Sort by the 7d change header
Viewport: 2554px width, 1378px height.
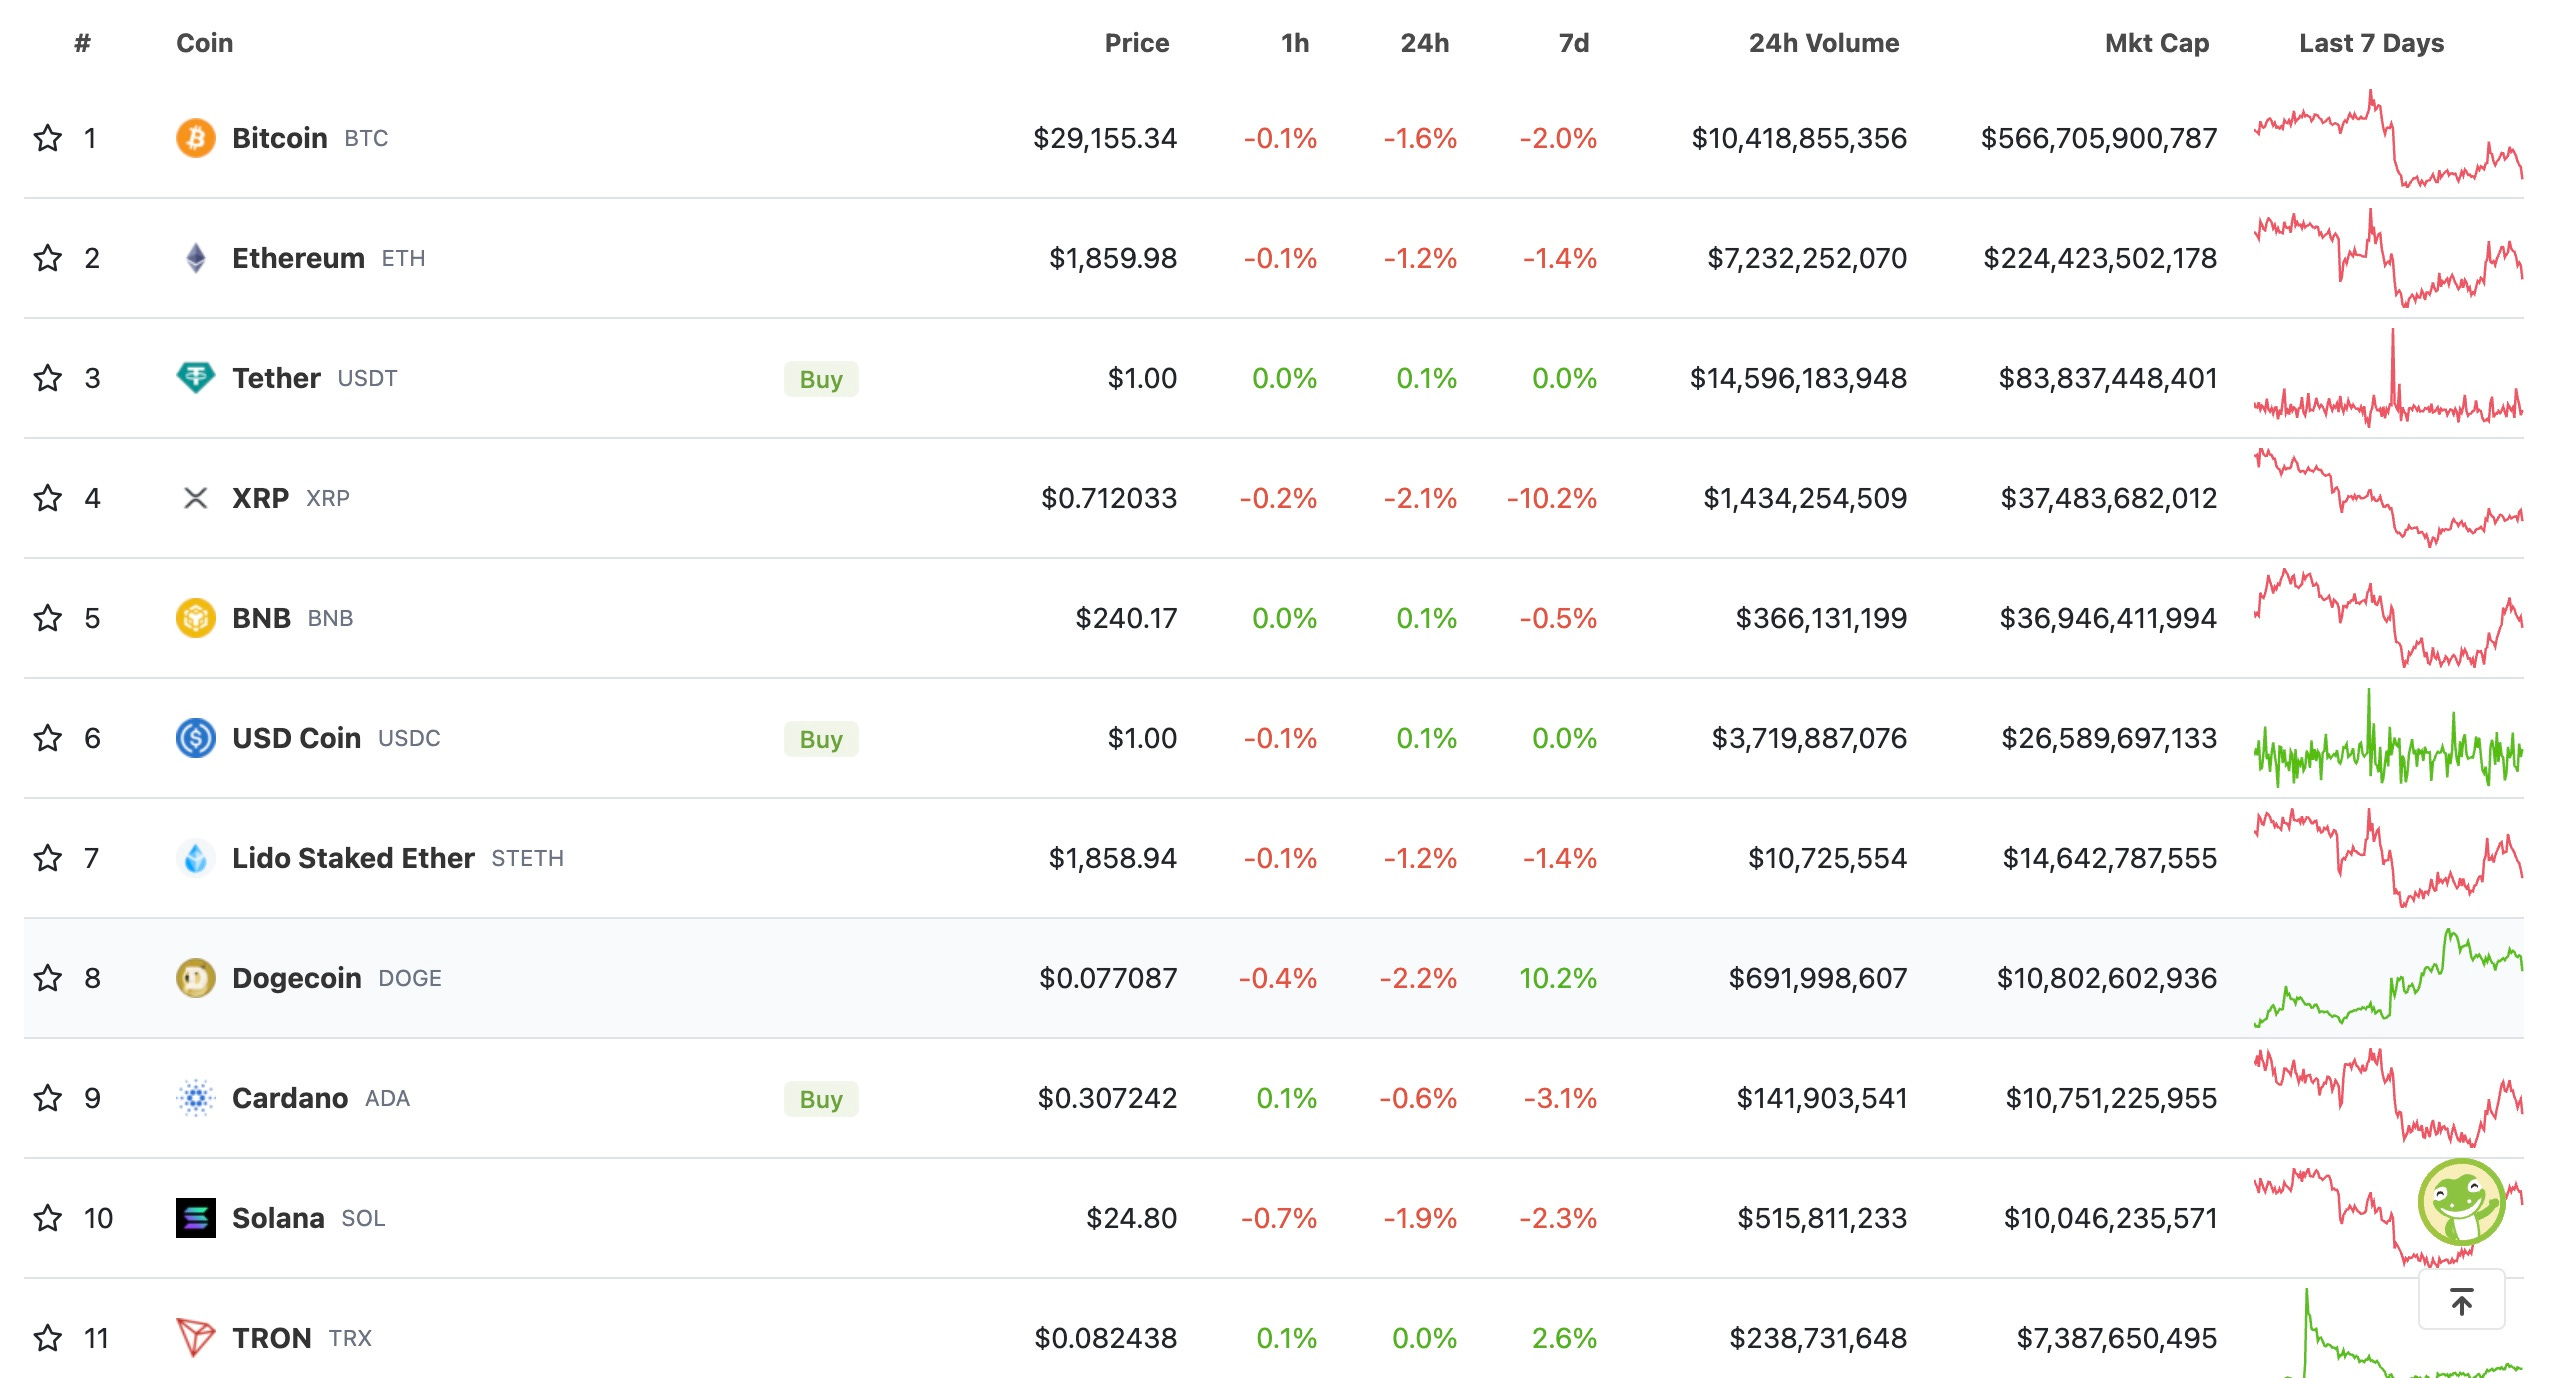(1574, 43)
